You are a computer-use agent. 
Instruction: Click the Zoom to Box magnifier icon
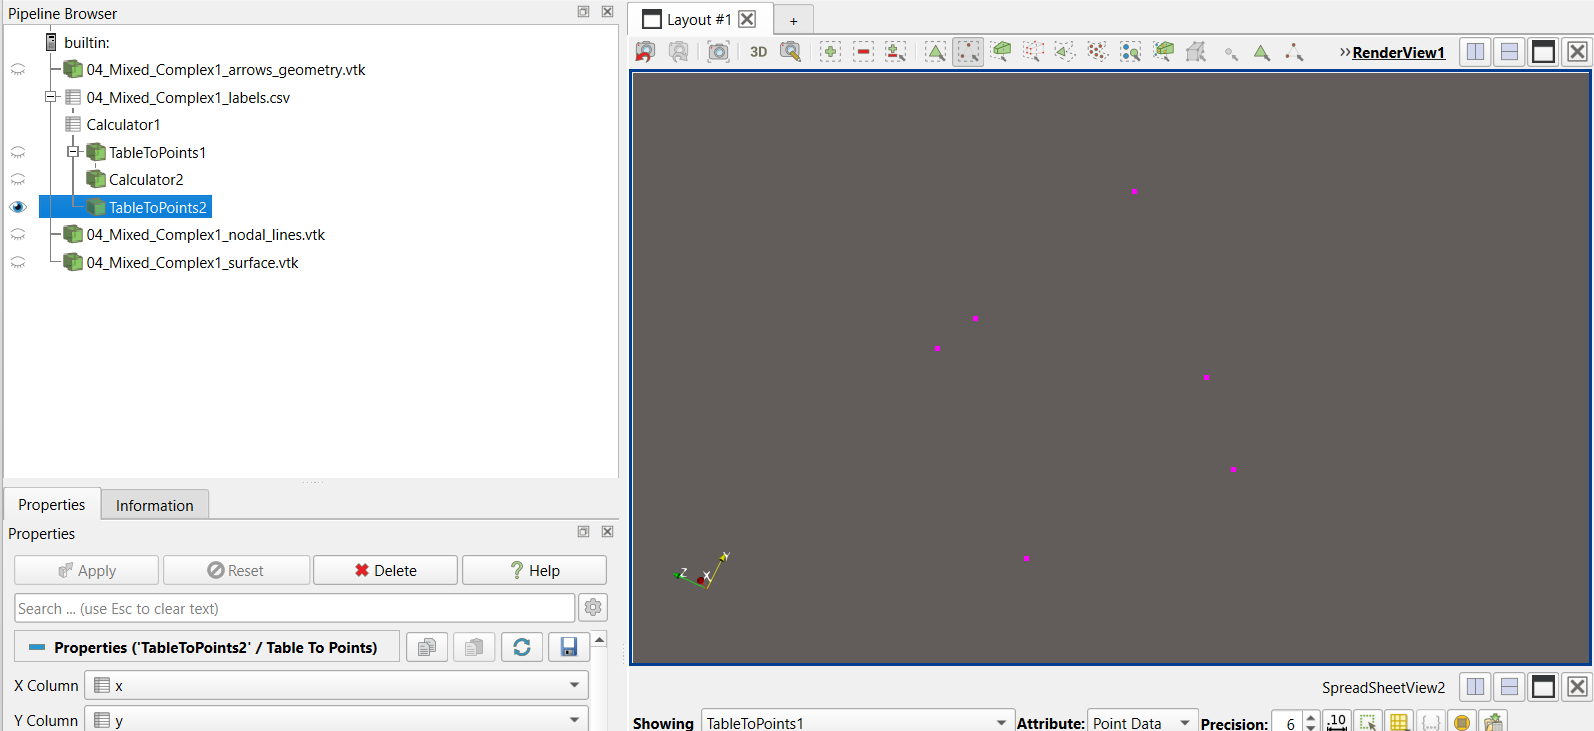(790, 52)
